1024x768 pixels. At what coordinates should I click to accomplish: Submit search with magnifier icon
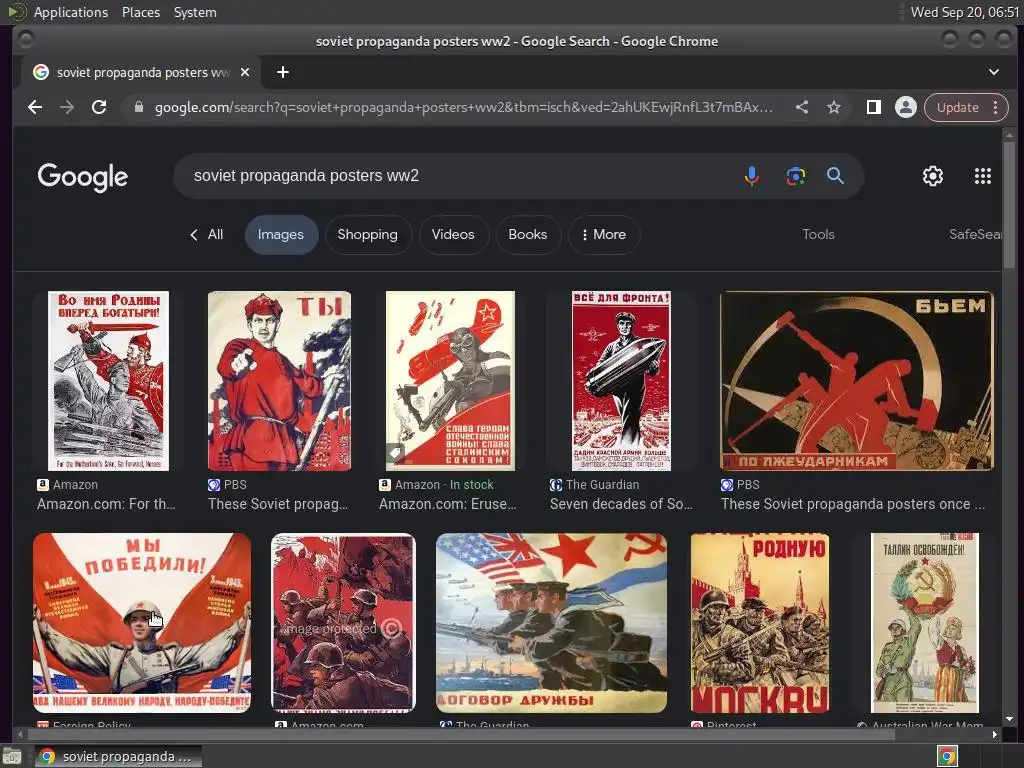point(835,176)
